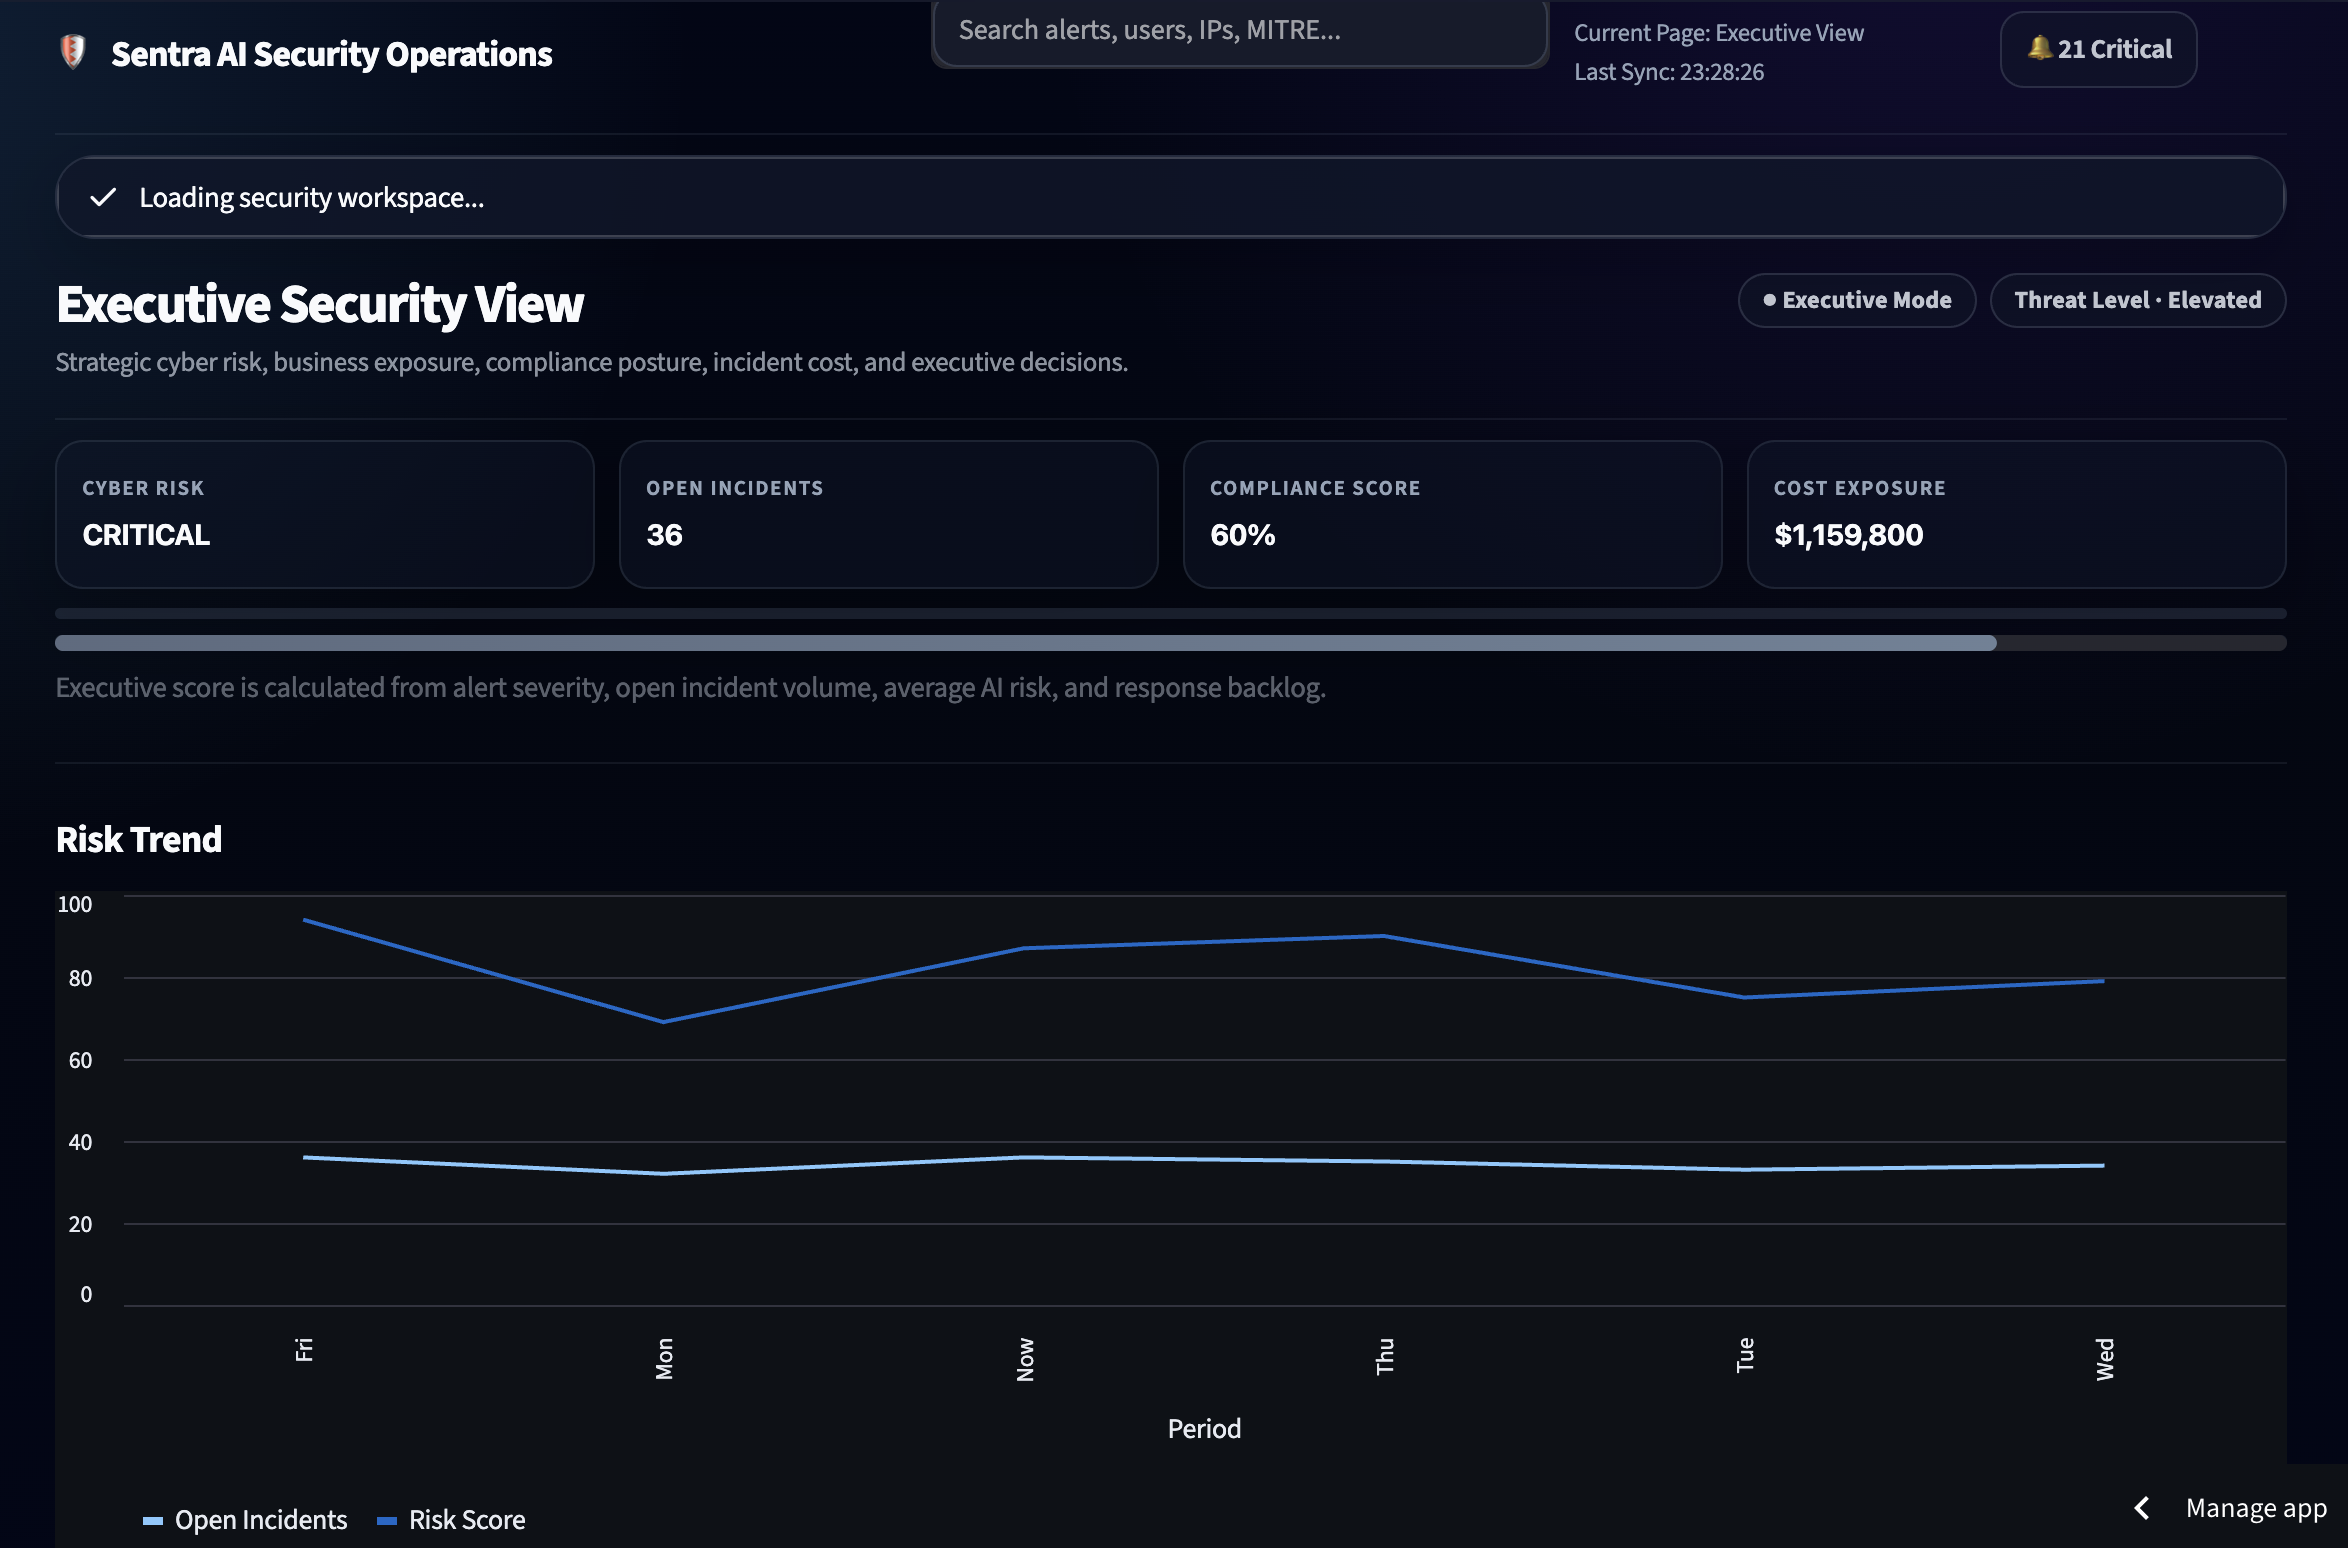Open the Cyber Risk CRITICAL card

tap(325, 514)
